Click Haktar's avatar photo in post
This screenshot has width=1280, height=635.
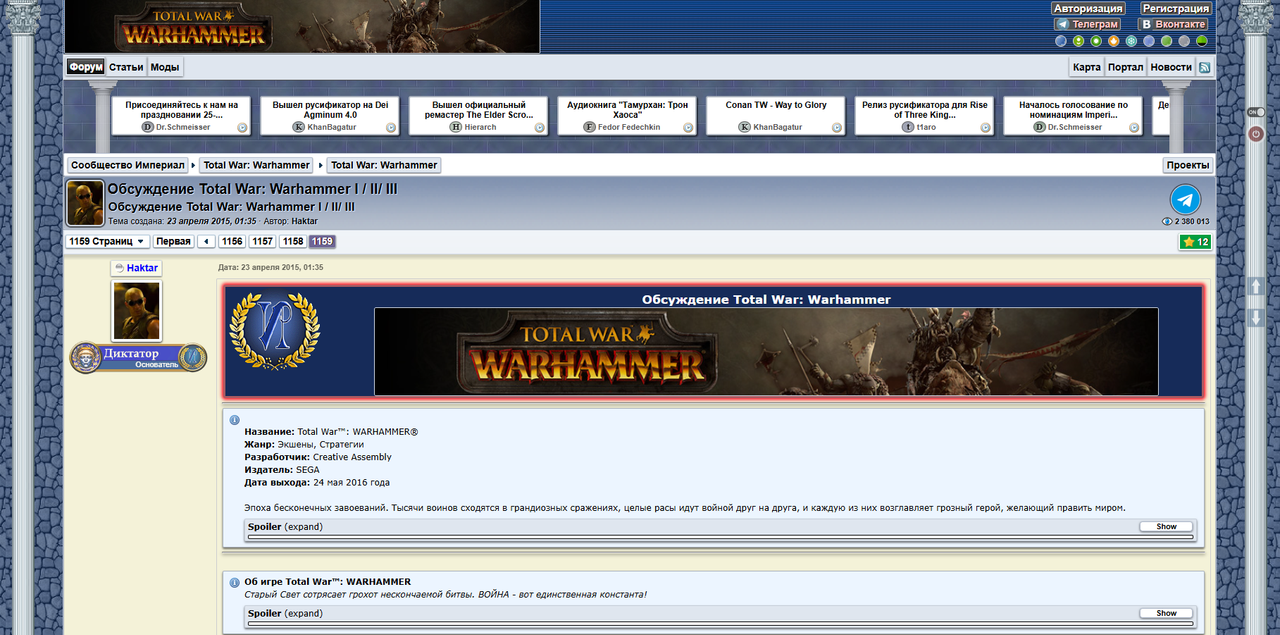136,311
